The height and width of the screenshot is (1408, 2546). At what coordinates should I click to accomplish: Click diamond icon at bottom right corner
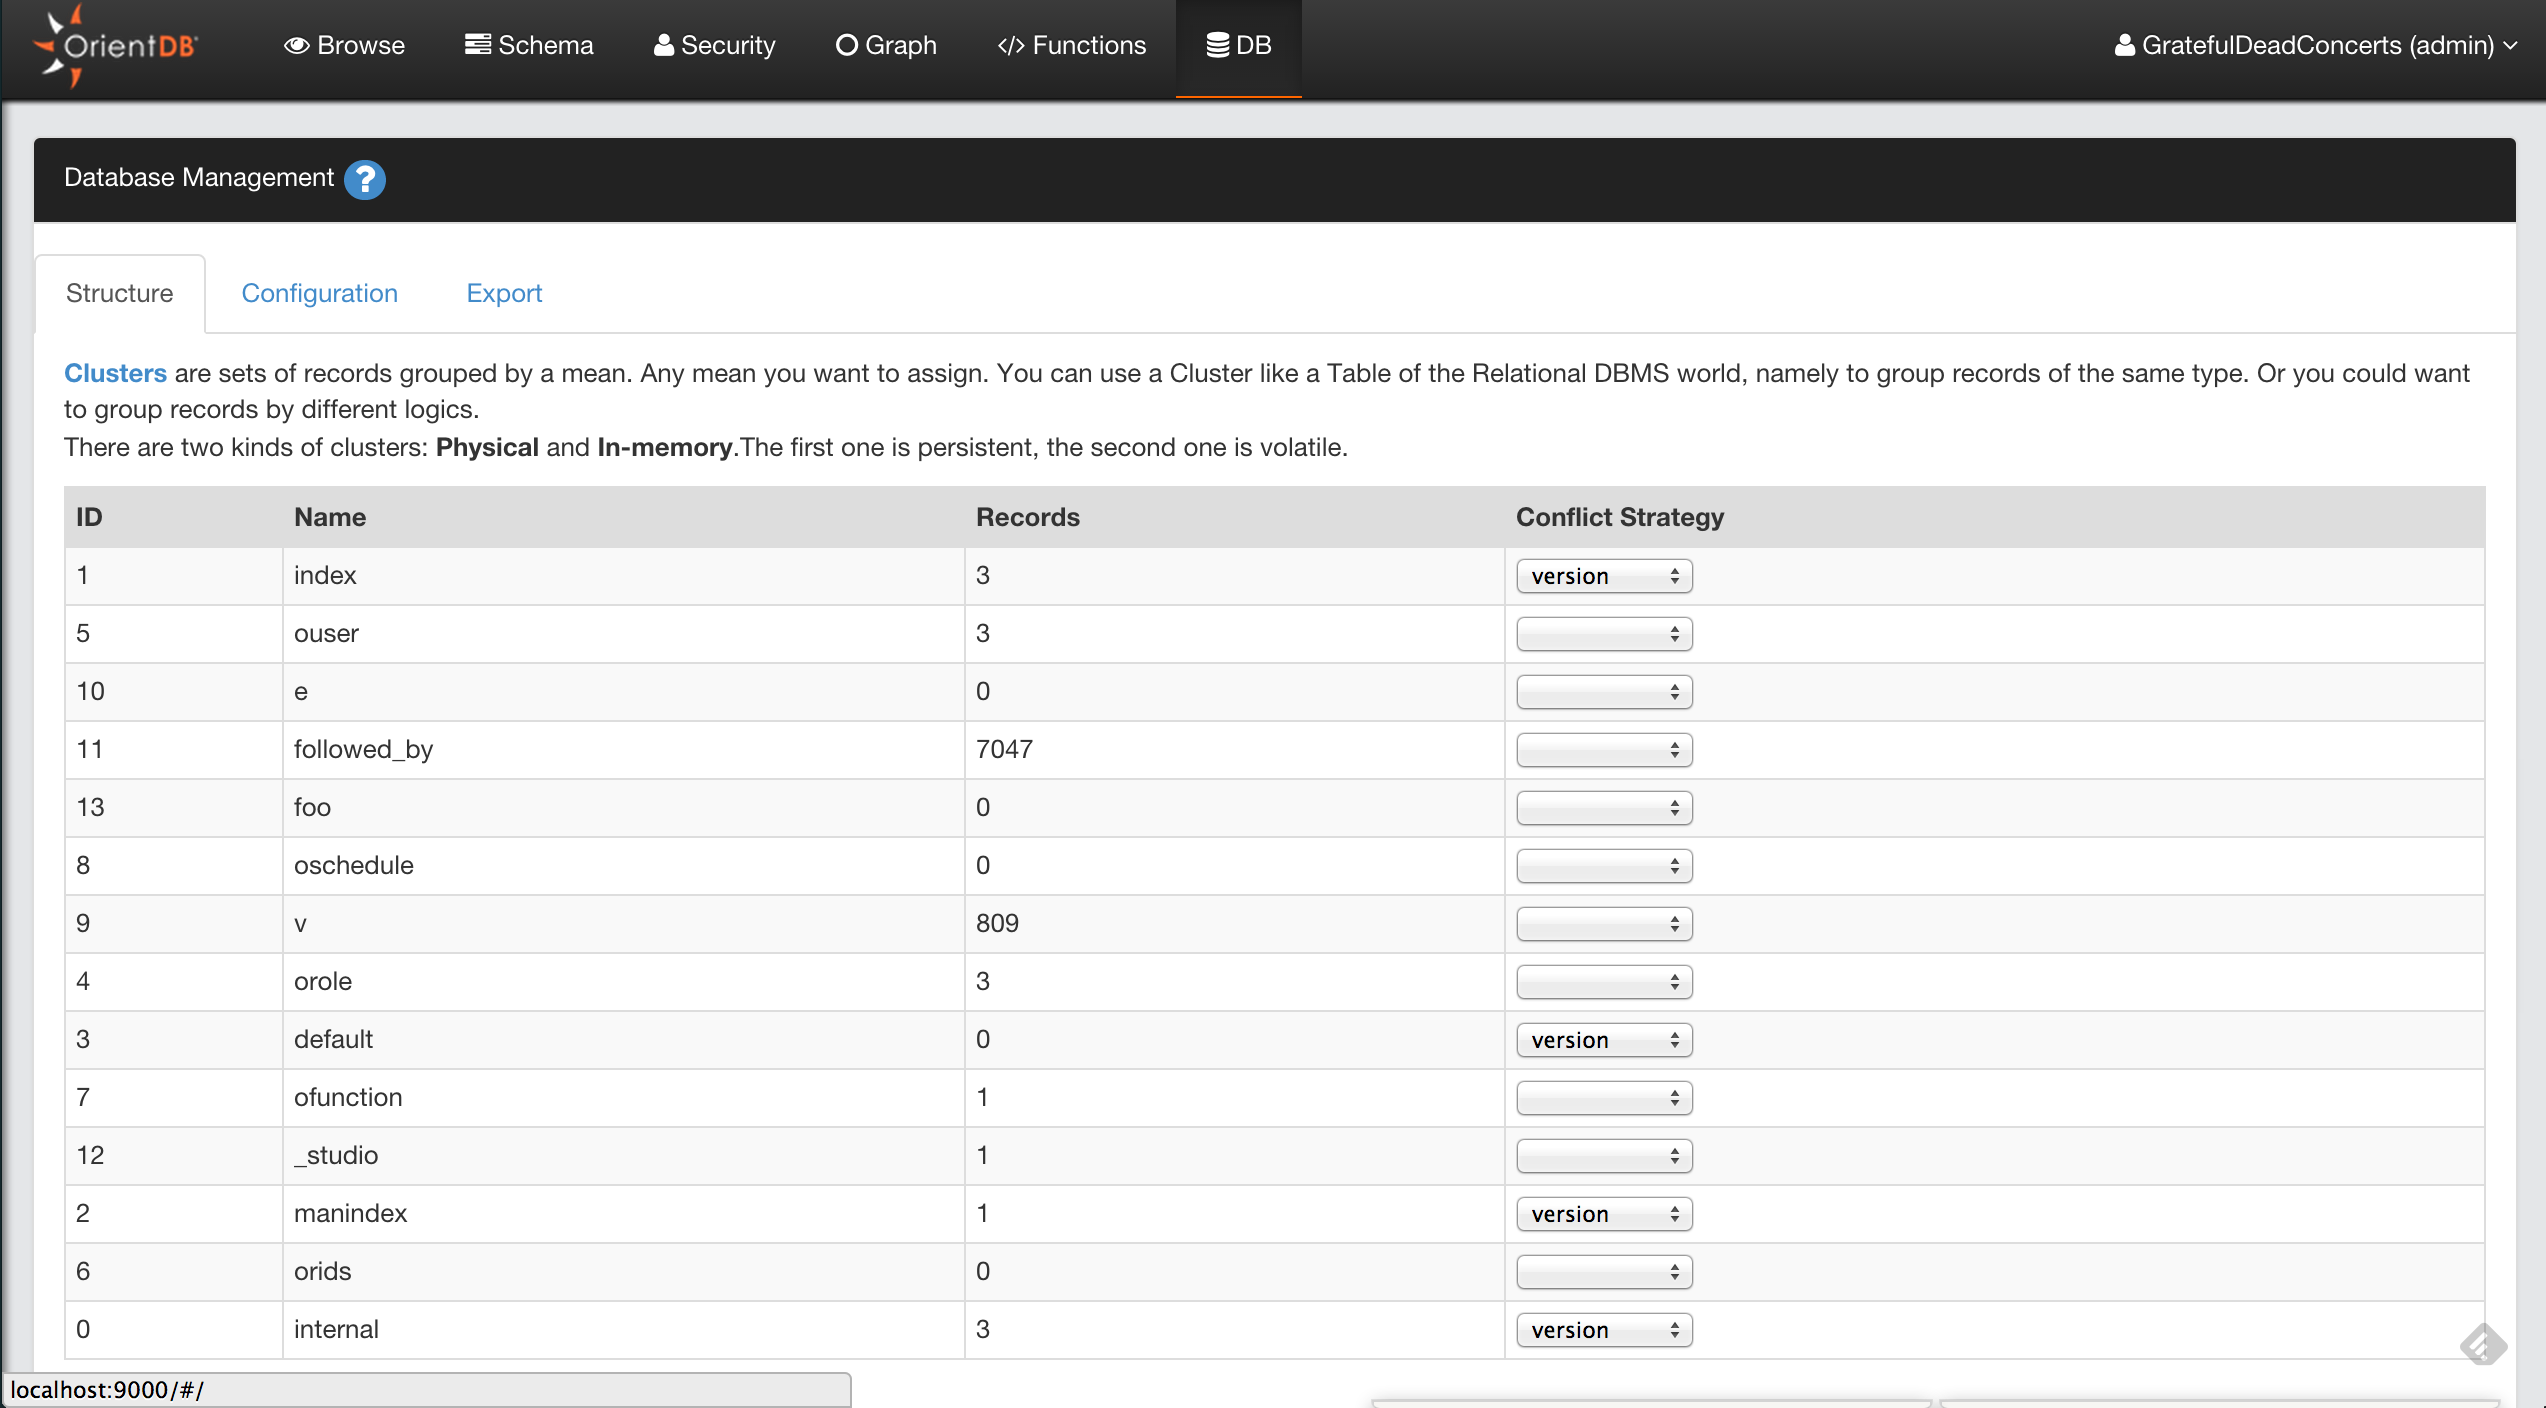2482,1343
